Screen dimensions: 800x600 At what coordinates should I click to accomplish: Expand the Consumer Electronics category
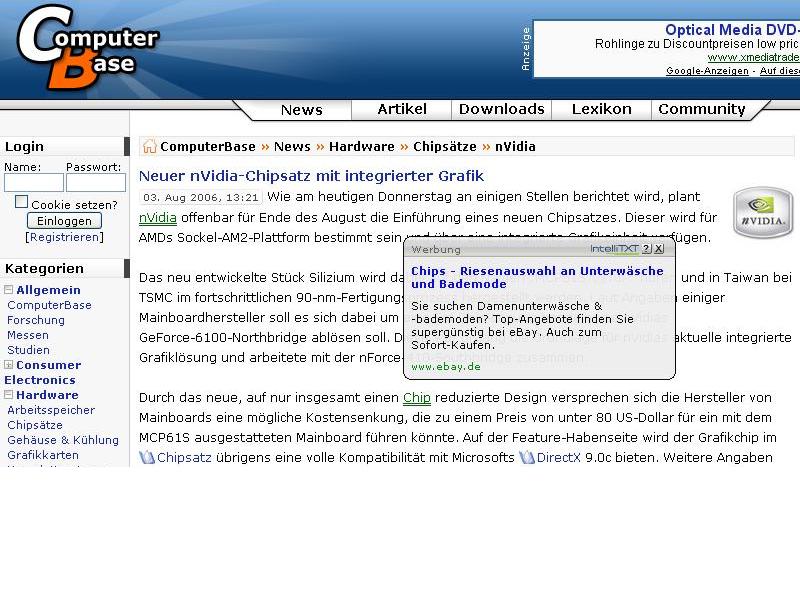9,365
